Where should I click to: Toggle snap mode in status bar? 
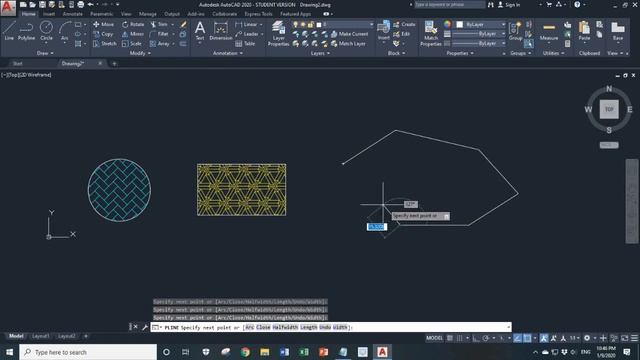coord(460,338)
